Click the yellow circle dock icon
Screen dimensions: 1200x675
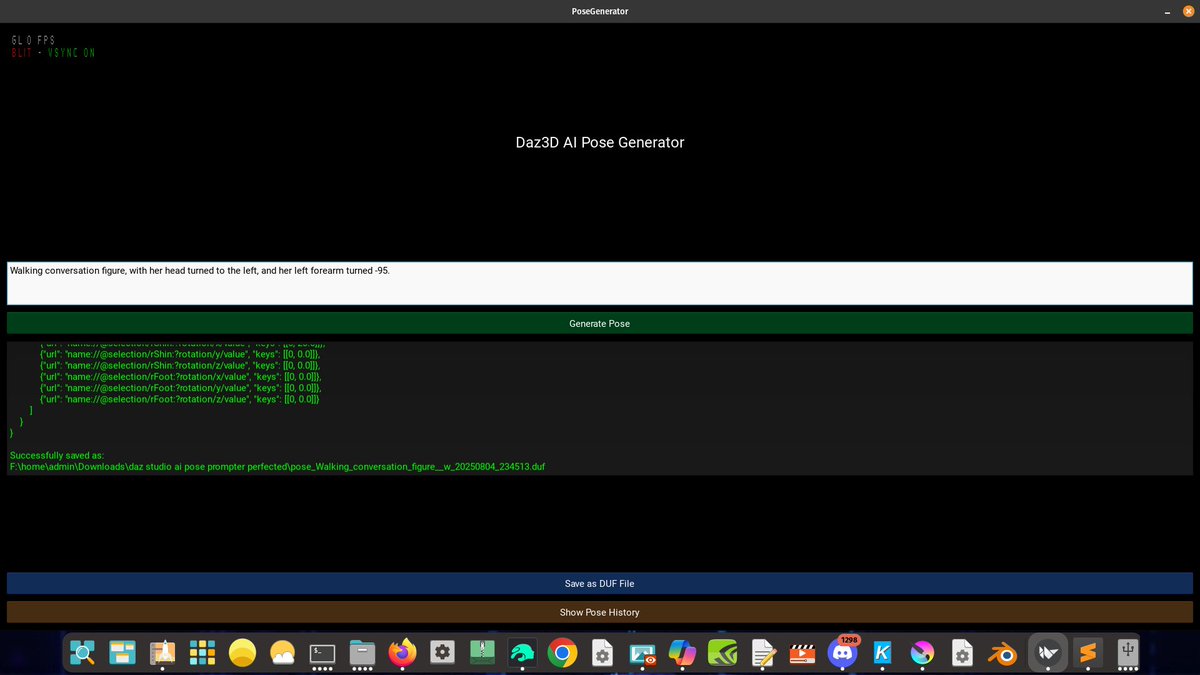243,654
